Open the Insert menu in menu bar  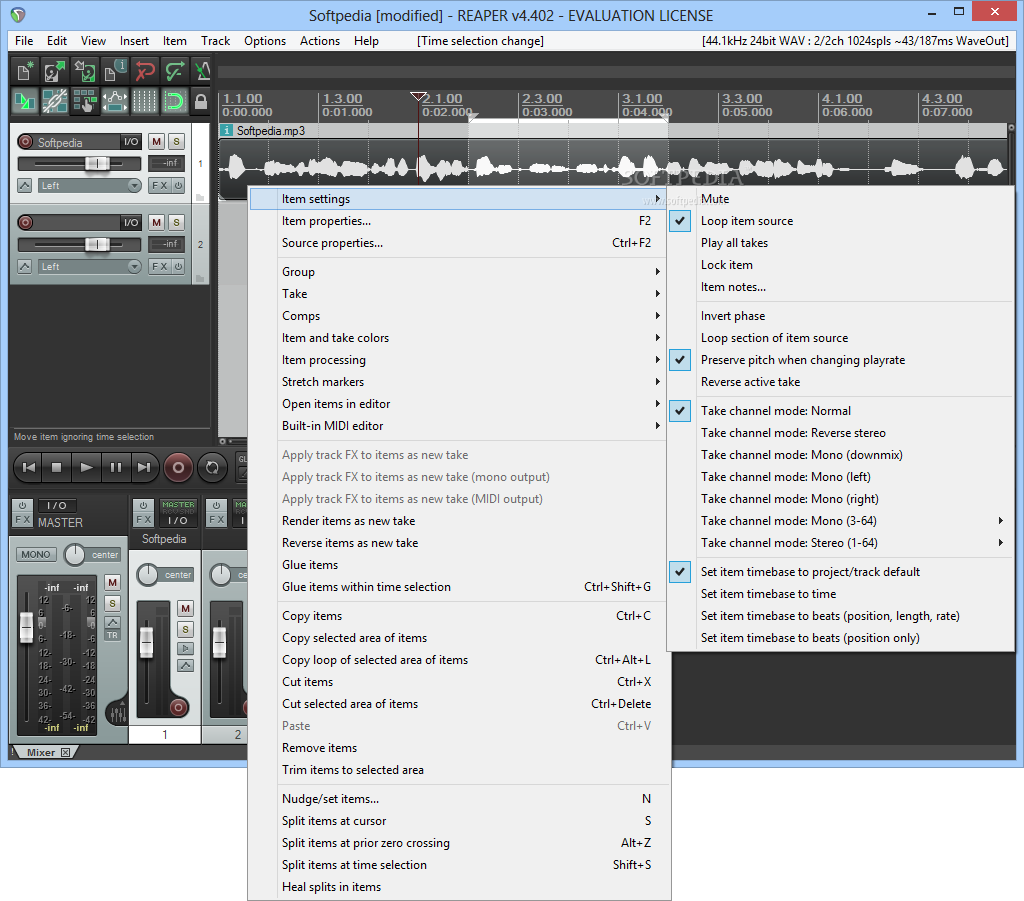(134, 40)
